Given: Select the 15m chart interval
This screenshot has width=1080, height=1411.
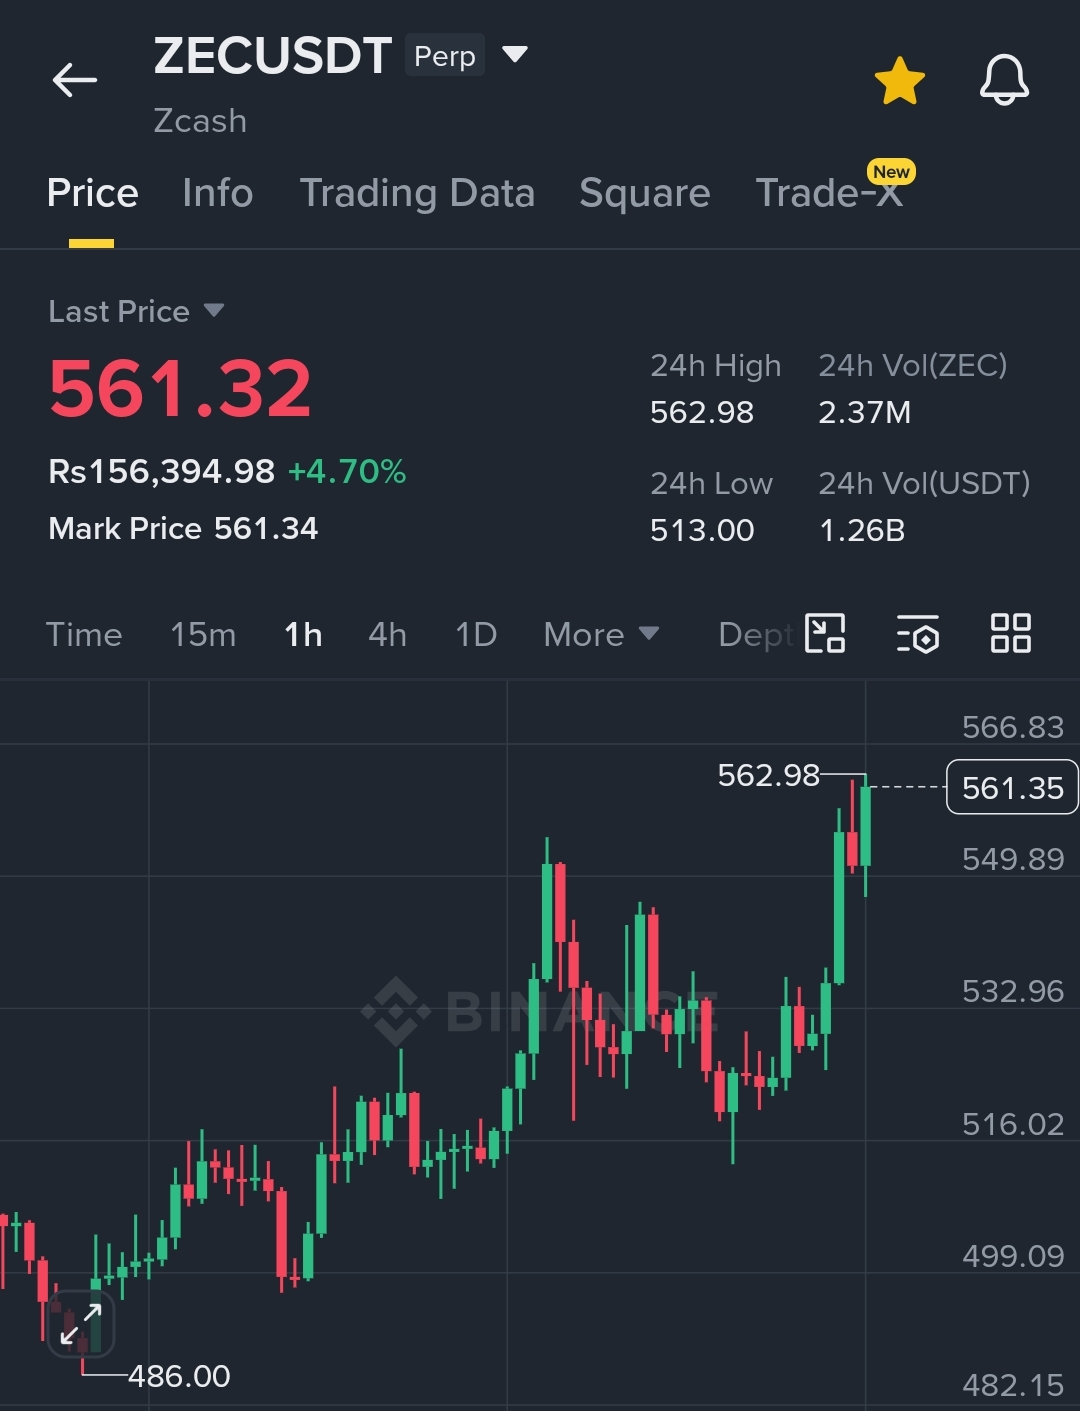Looking at the screenshot, I should point(203,635).
